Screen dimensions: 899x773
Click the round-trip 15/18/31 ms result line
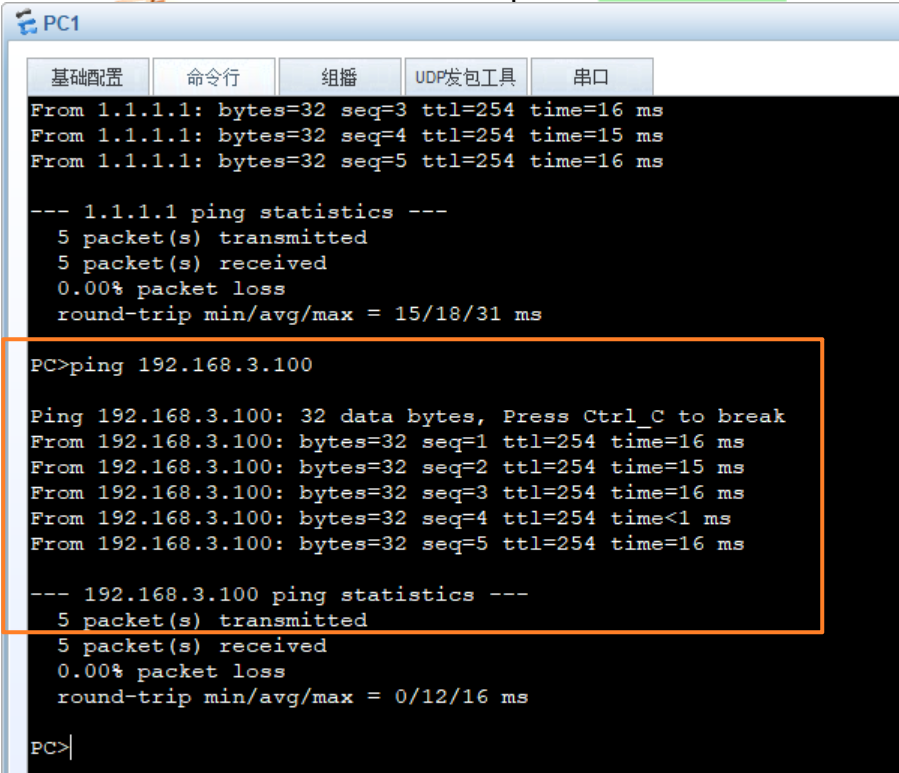pyautogui.click(x=298, y=314)
